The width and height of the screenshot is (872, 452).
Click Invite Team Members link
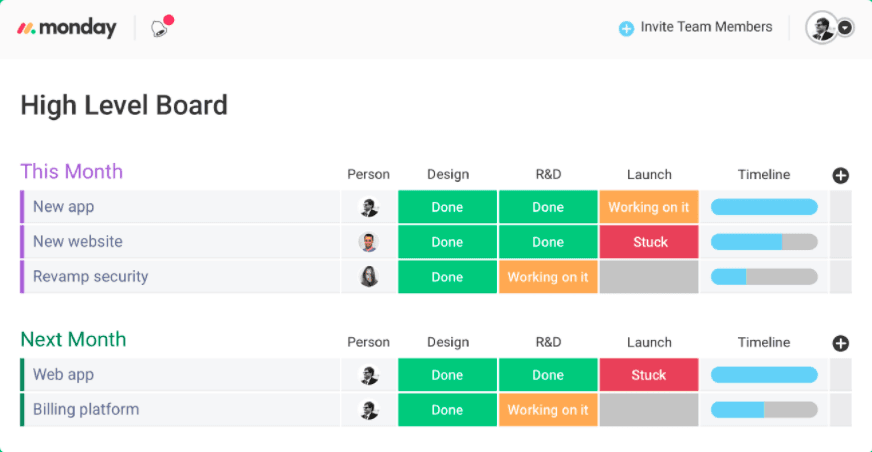(706, 27)
